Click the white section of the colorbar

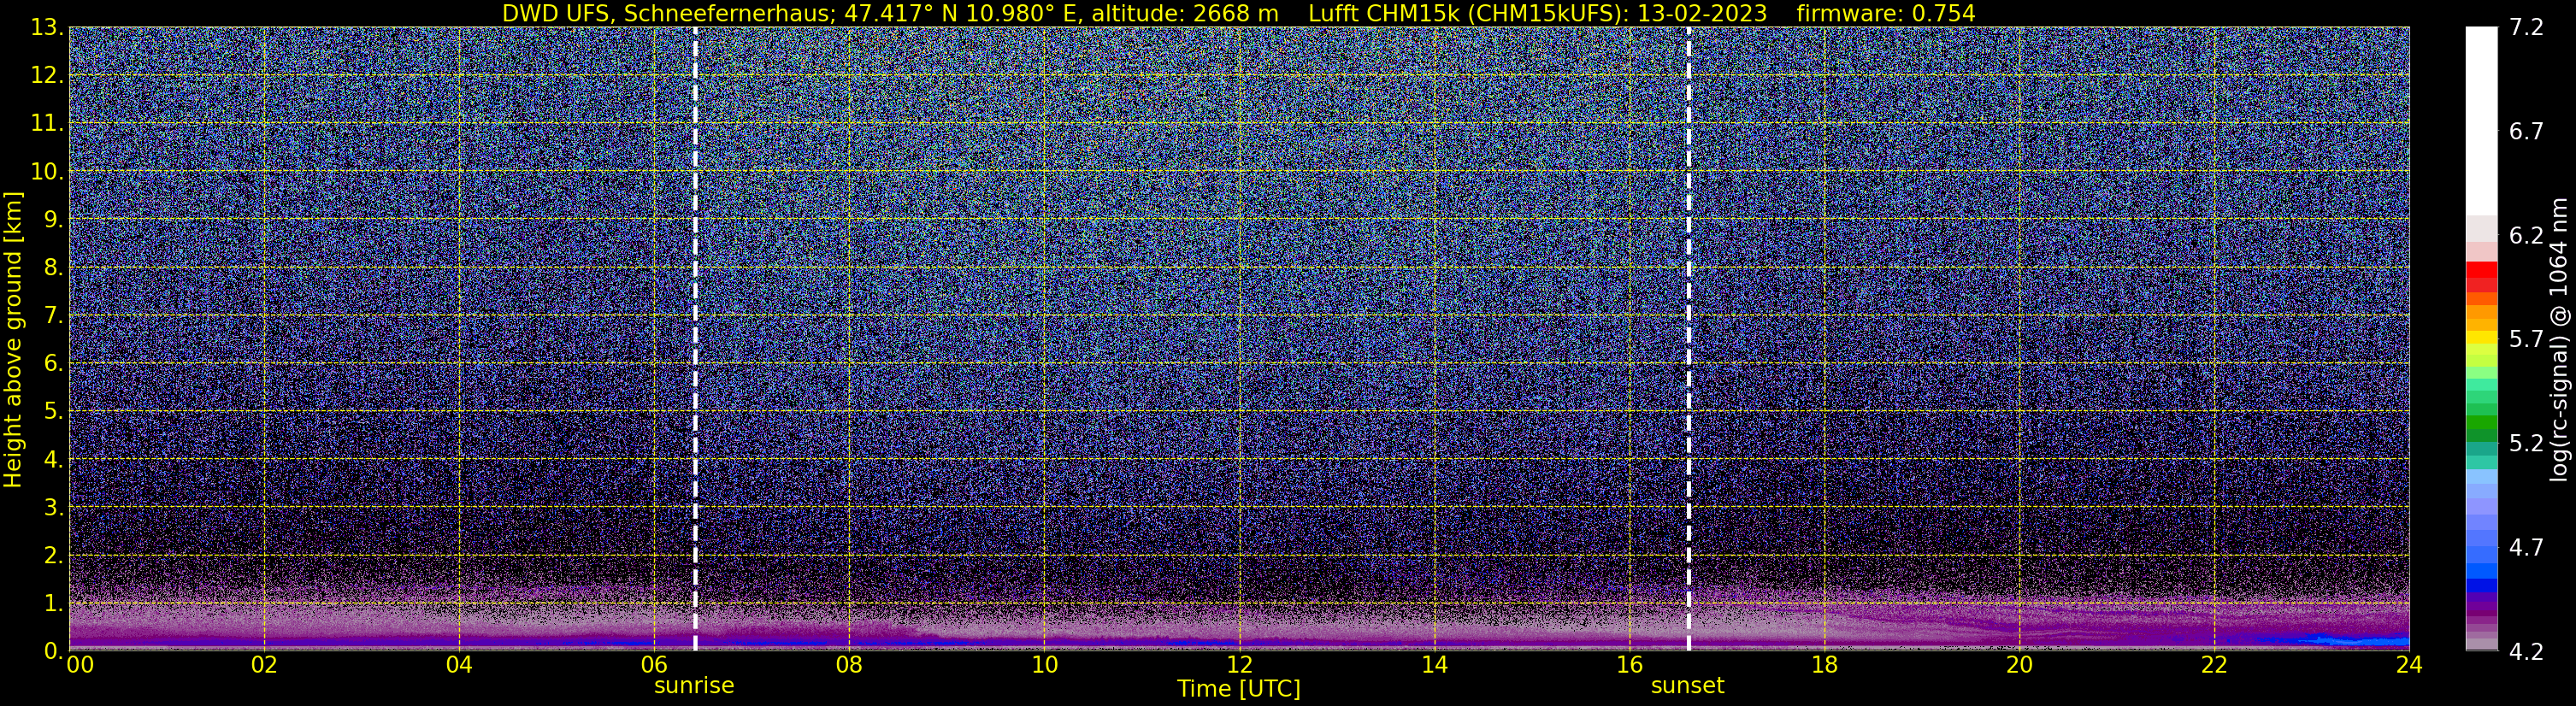pyautogui.click(x=2481, y=120)
